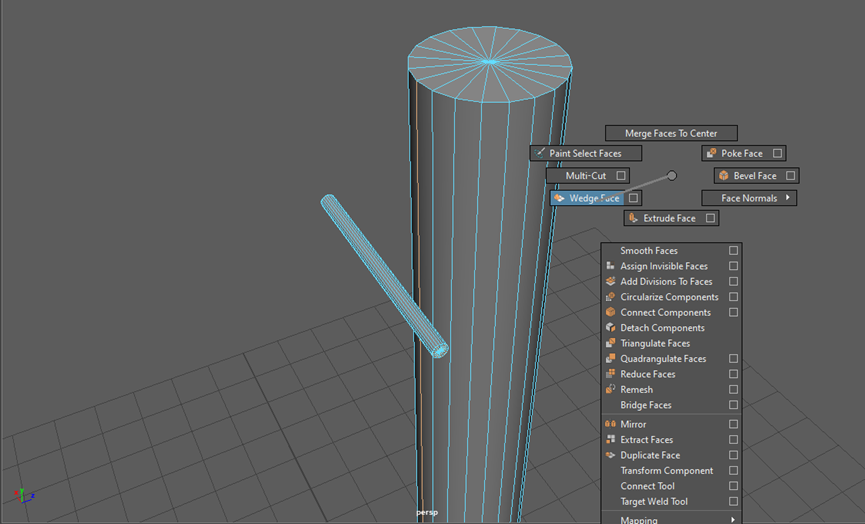Screen dimensions: 865x524
Task: Click the Bevel Face label
Action: 755,175
